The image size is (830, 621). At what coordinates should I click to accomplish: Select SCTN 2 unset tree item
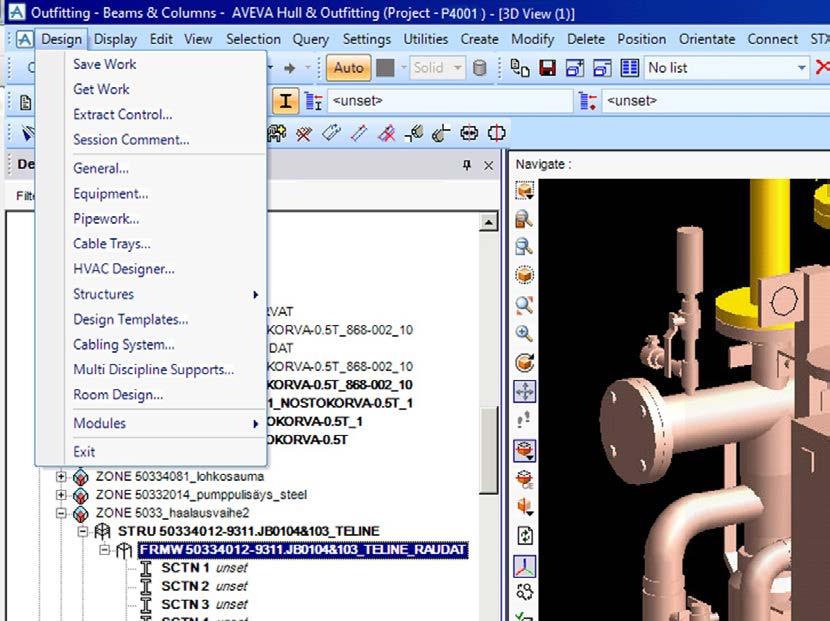tap(204, 586)
